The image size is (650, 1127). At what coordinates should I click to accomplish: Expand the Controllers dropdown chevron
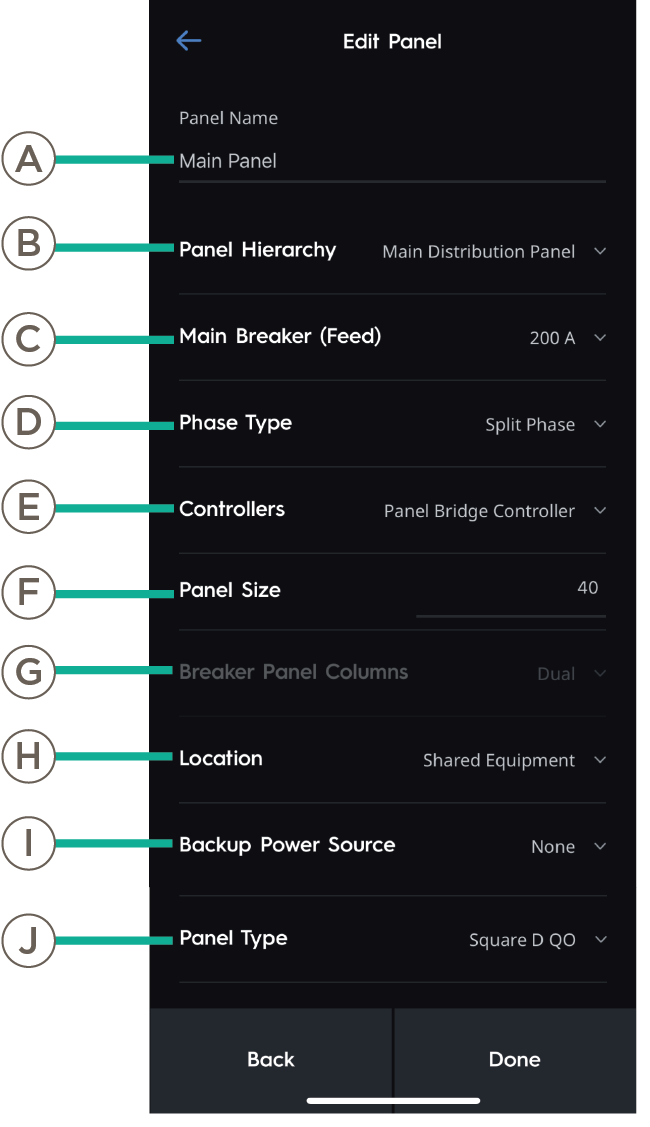click(x=599, y=511)
